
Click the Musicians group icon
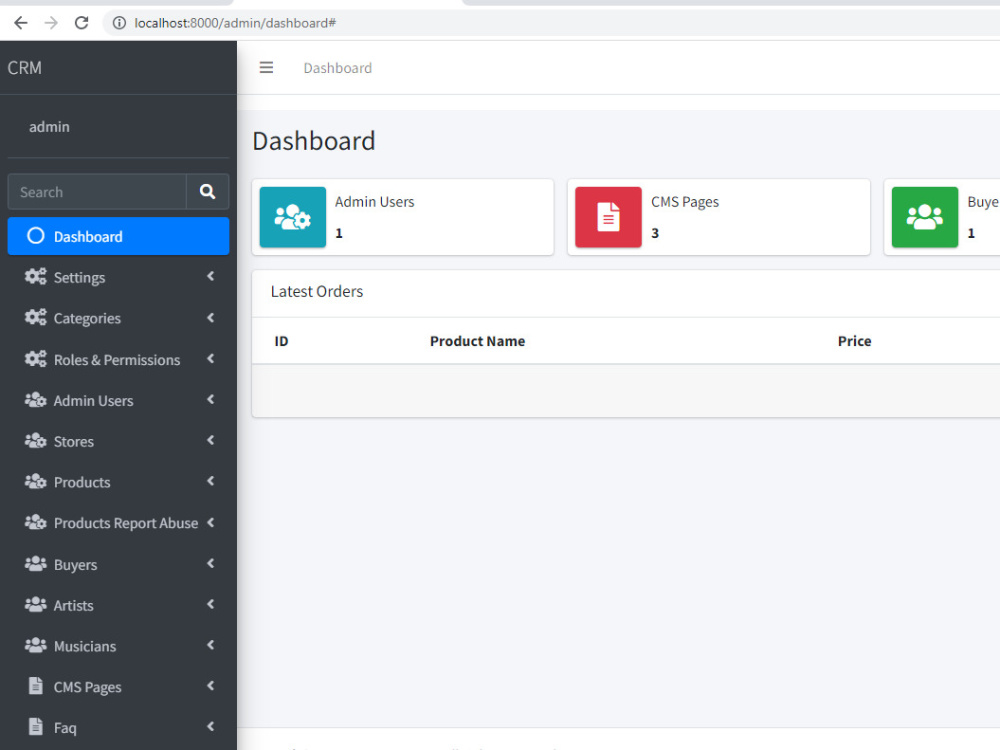click(x=36, y=645)
